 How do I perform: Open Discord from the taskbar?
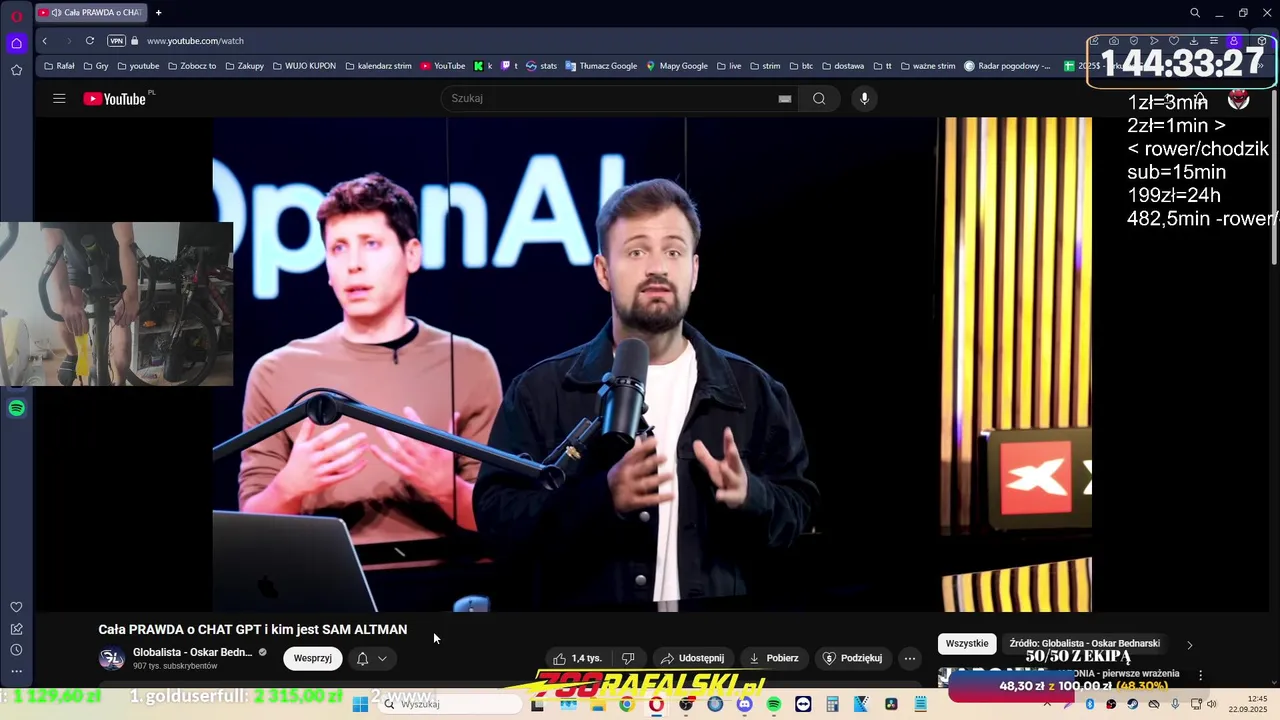click(x=744, y=704)
